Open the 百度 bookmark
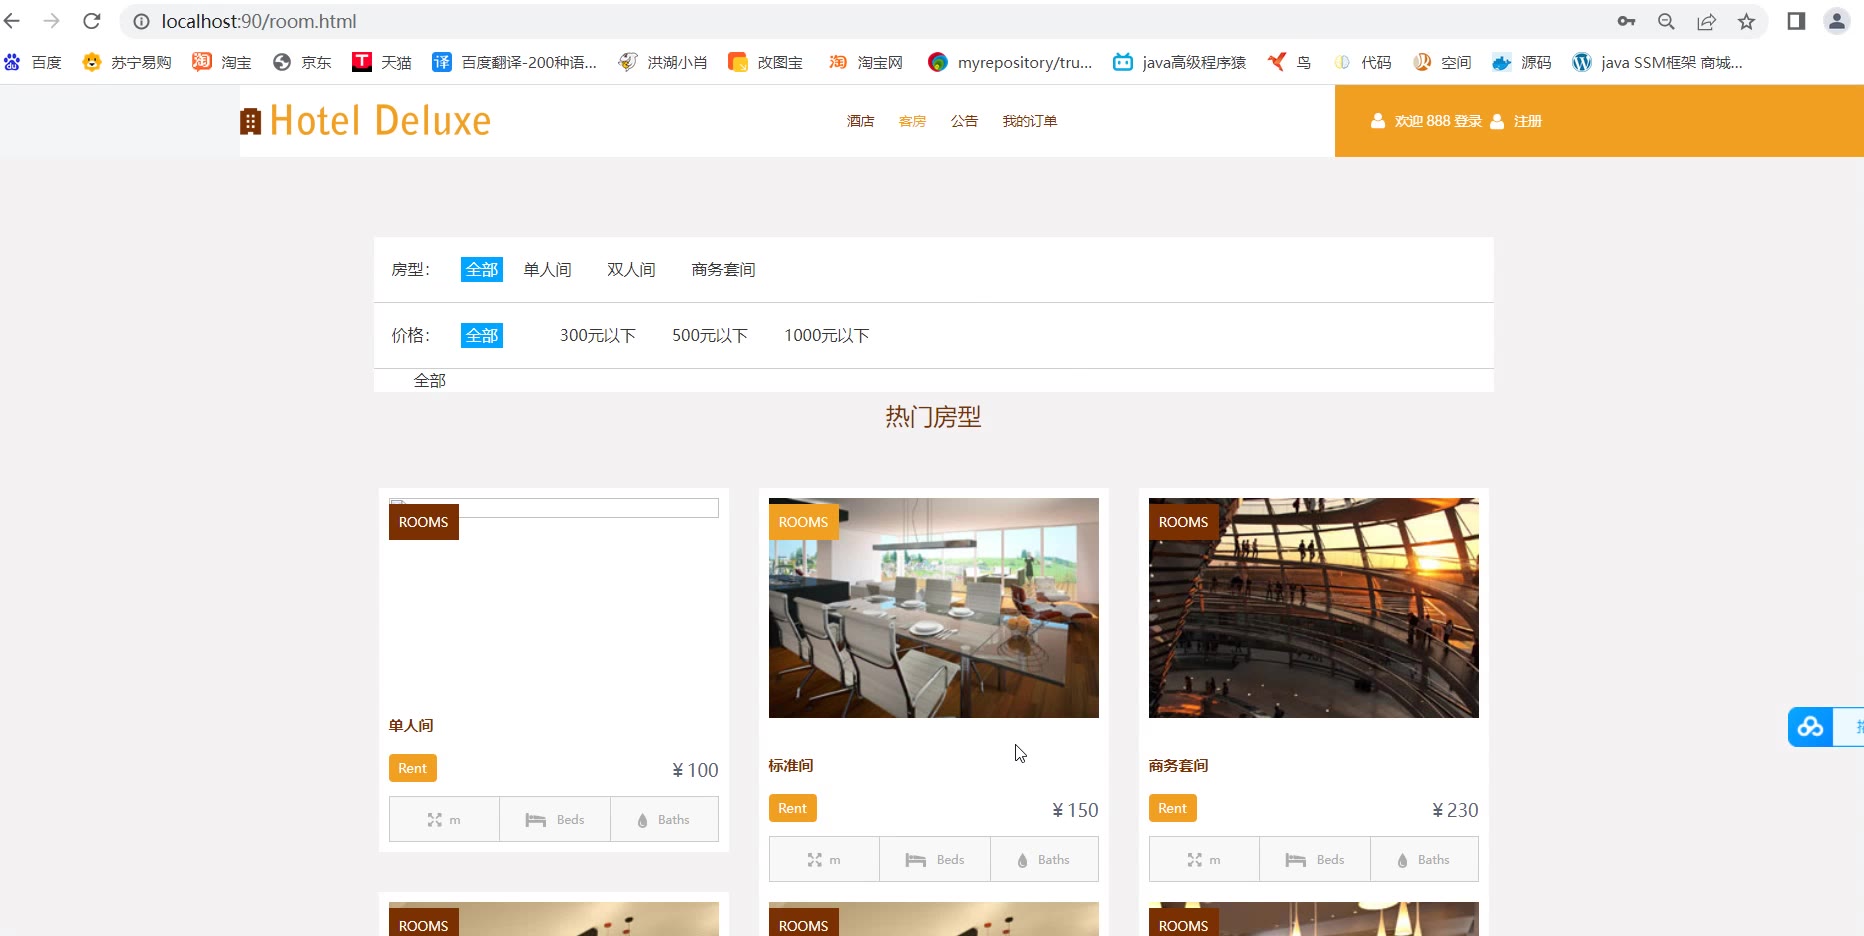Screen dimensions: 1864x936 click(33, 62)
